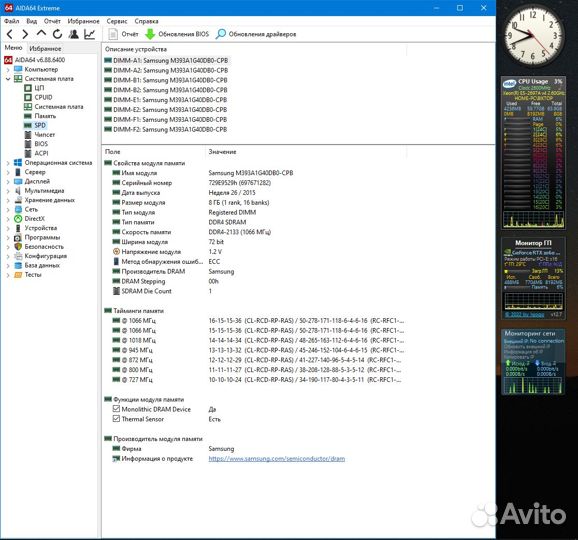This screenshot has width=578, height=540.
Task: Open the Справка menu
Action: (146, 21)
